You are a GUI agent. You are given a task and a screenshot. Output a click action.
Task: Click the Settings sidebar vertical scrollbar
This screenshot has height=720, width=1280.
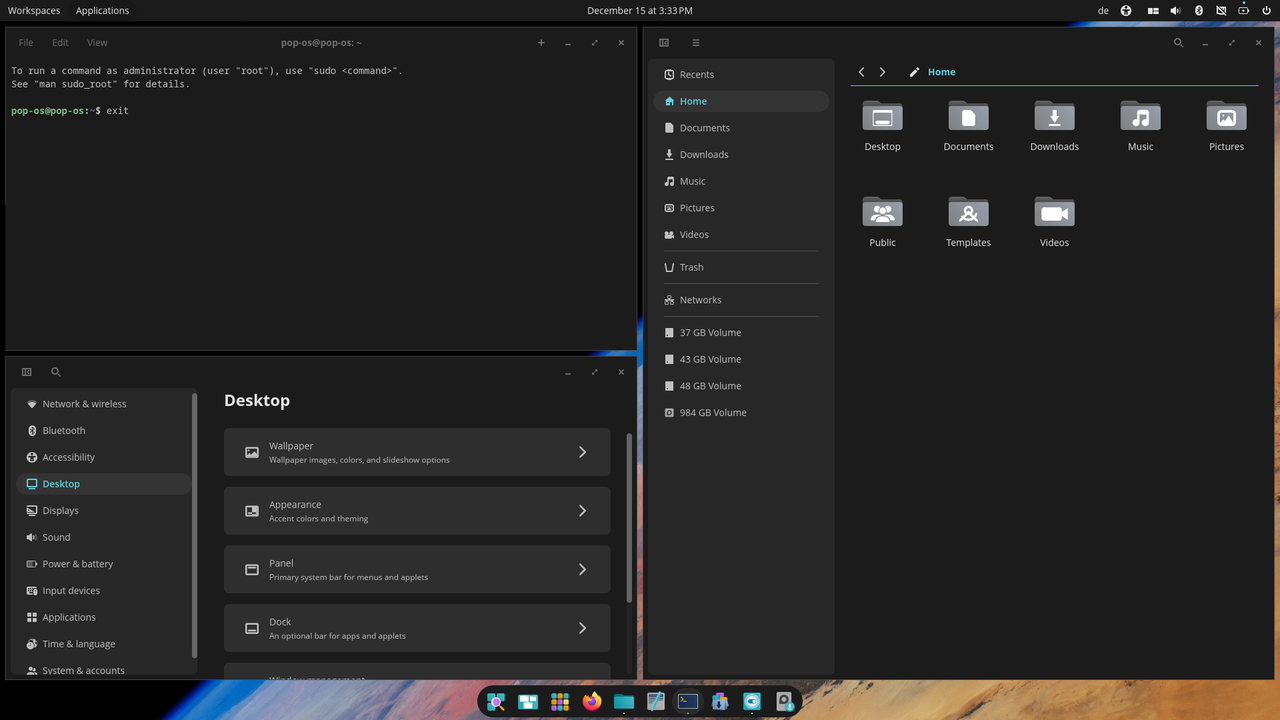[195, 525]
